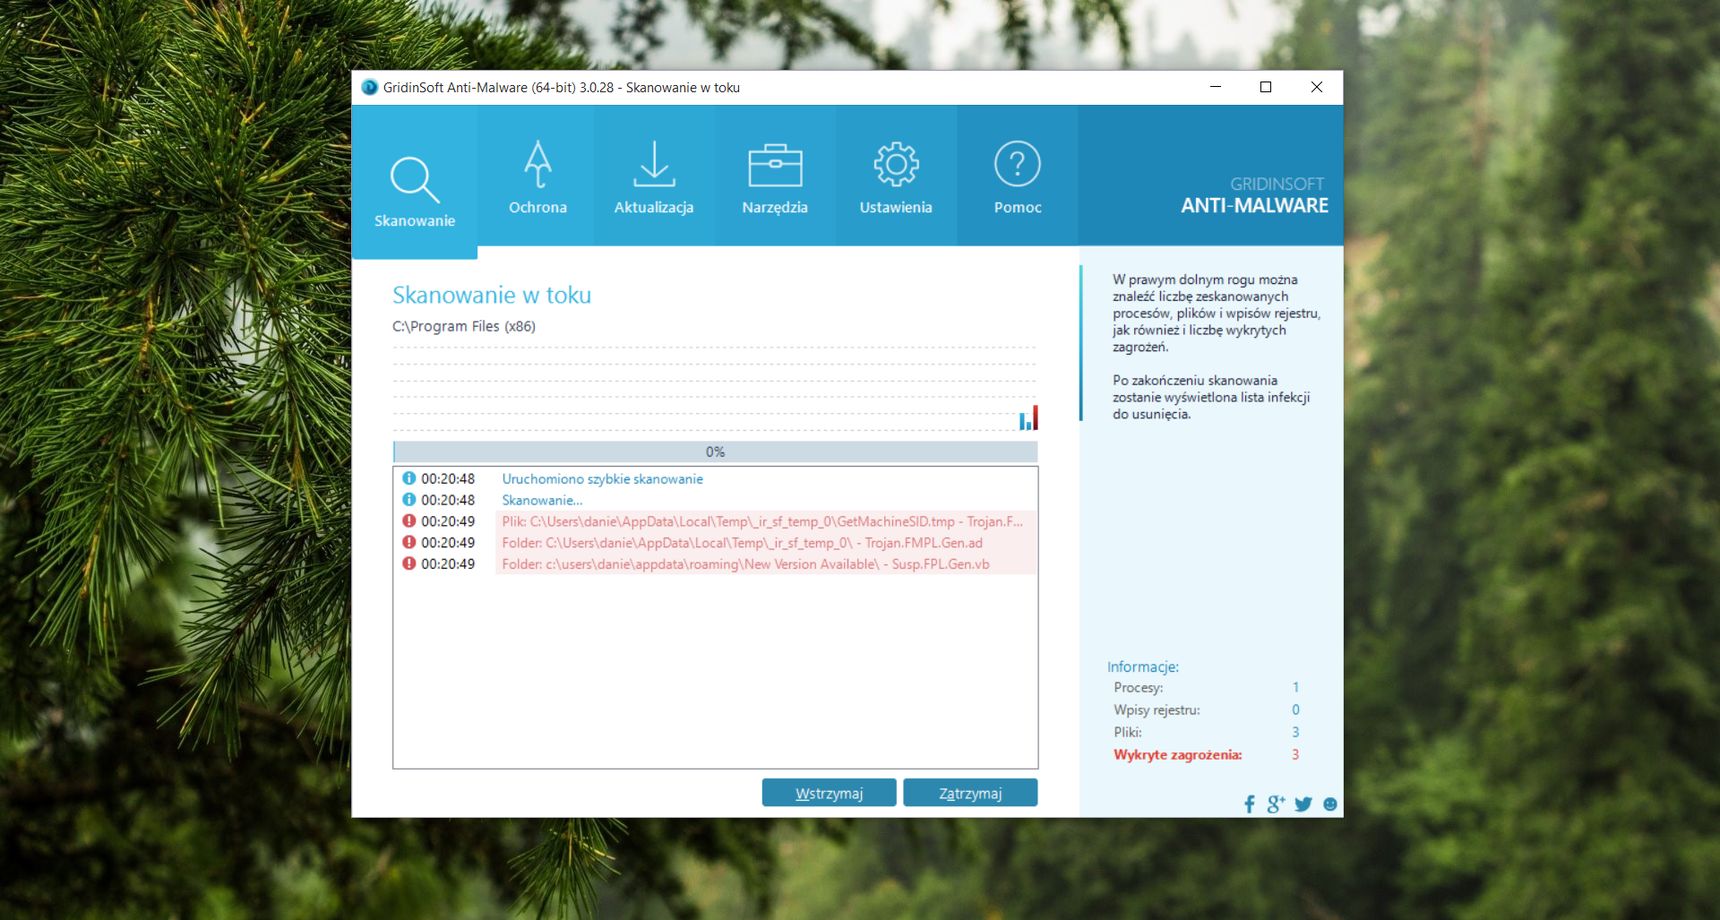Click the 'Pliki:' info label

pyautogui.click(x=1127, y=732)
